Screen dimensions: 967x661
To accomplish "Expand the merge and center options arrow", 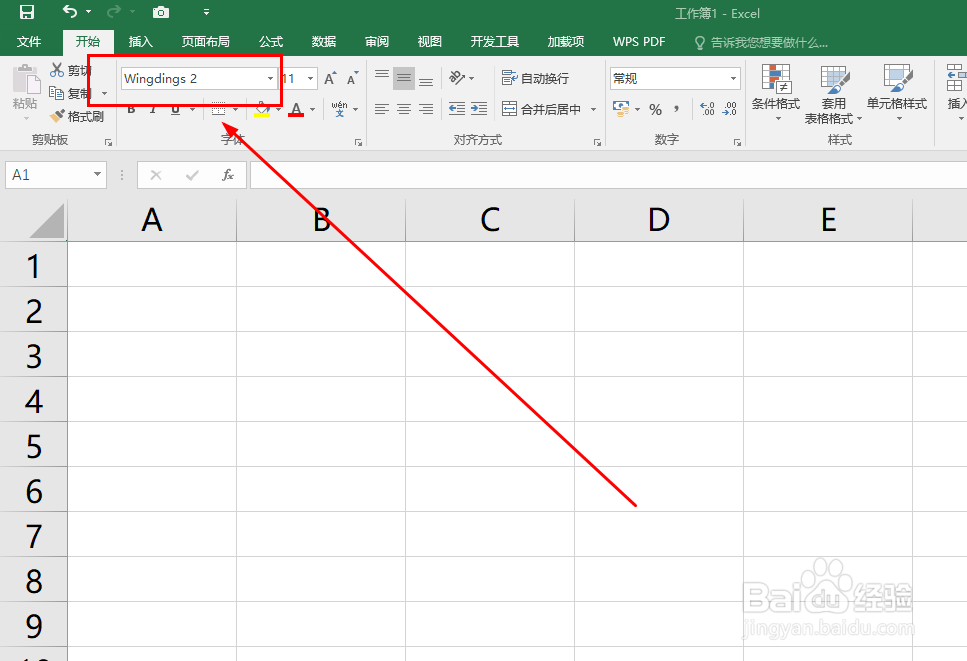I will pos(593,110).
